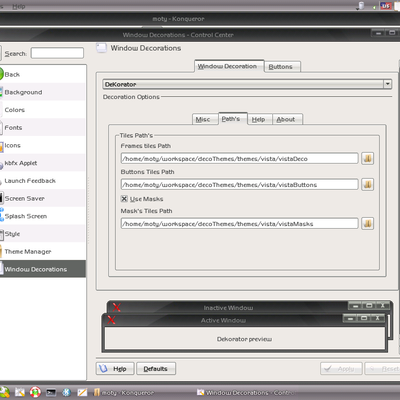Viewport: 400px width, 400px height.
Task: Switch to Window Decorations taskbar entry
Action: (x=246, y=393)
